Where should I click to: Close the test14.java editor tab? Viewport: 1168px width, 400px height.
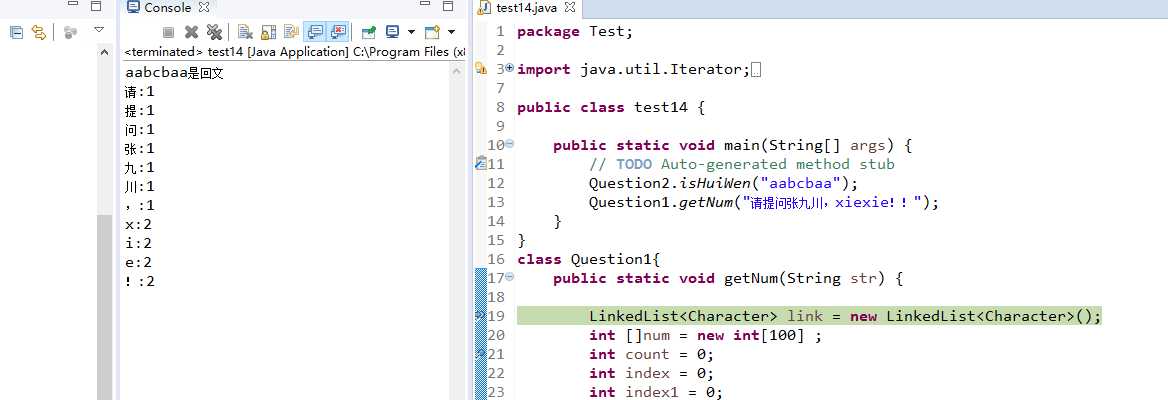pyautogui.click(x=570, y=7)
